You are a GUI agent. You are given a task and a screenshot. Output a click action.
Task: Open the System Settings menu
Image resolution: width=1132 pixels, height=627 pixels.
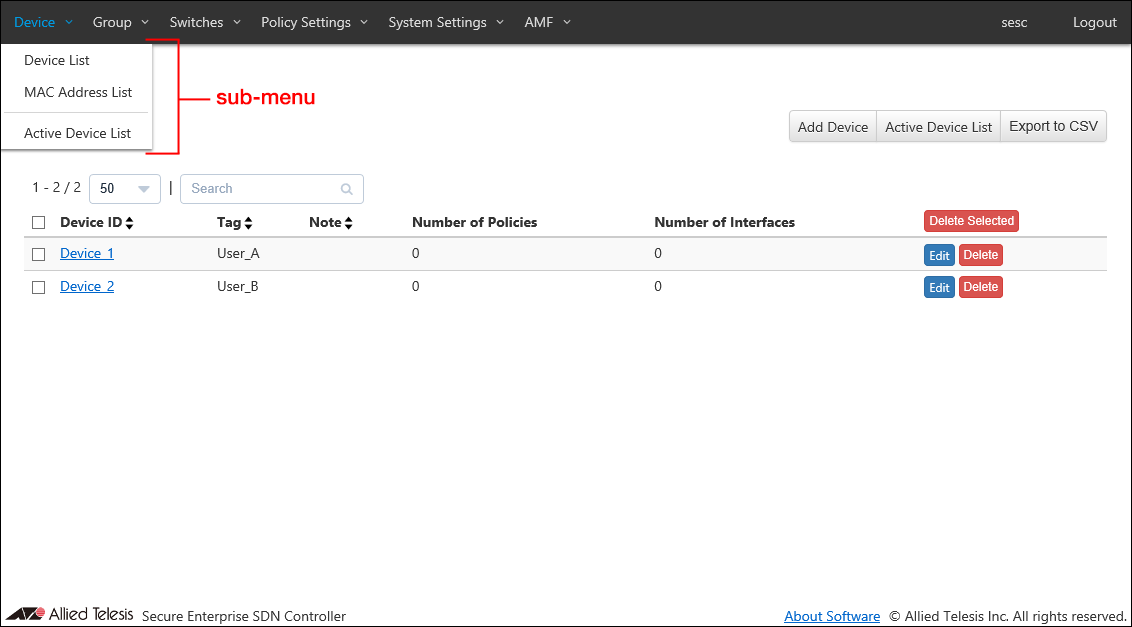446,22
